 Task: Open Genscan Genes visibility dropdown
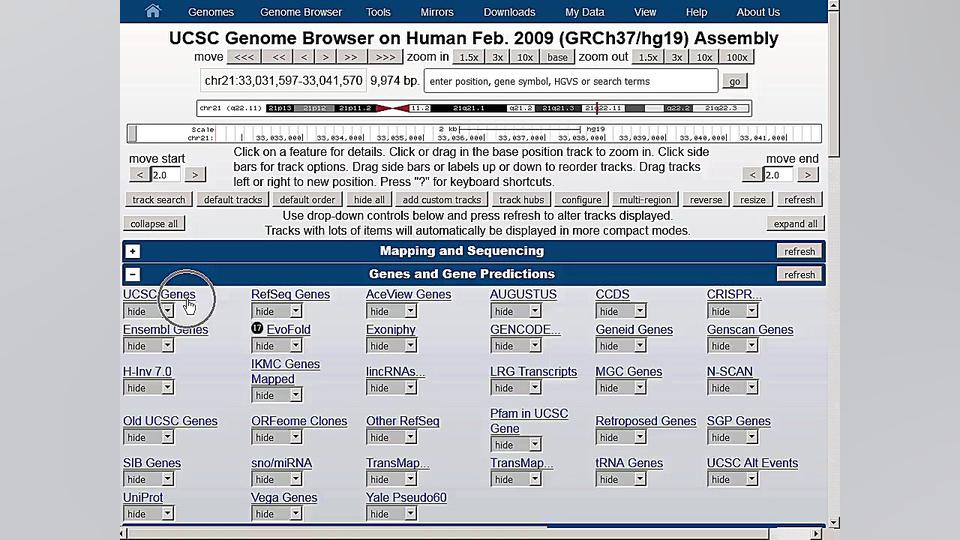tap(733, 346)
